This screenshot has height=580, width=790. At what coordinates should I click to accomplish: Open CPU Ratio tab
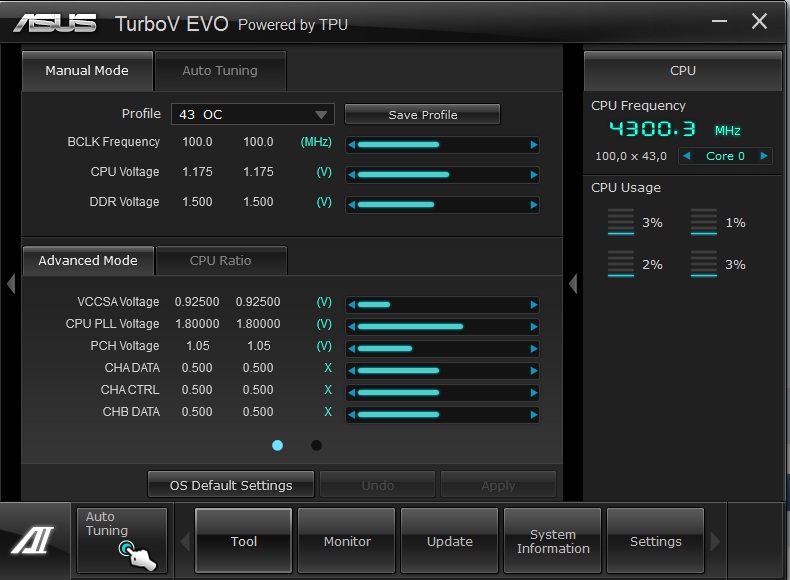click(221, 261)
